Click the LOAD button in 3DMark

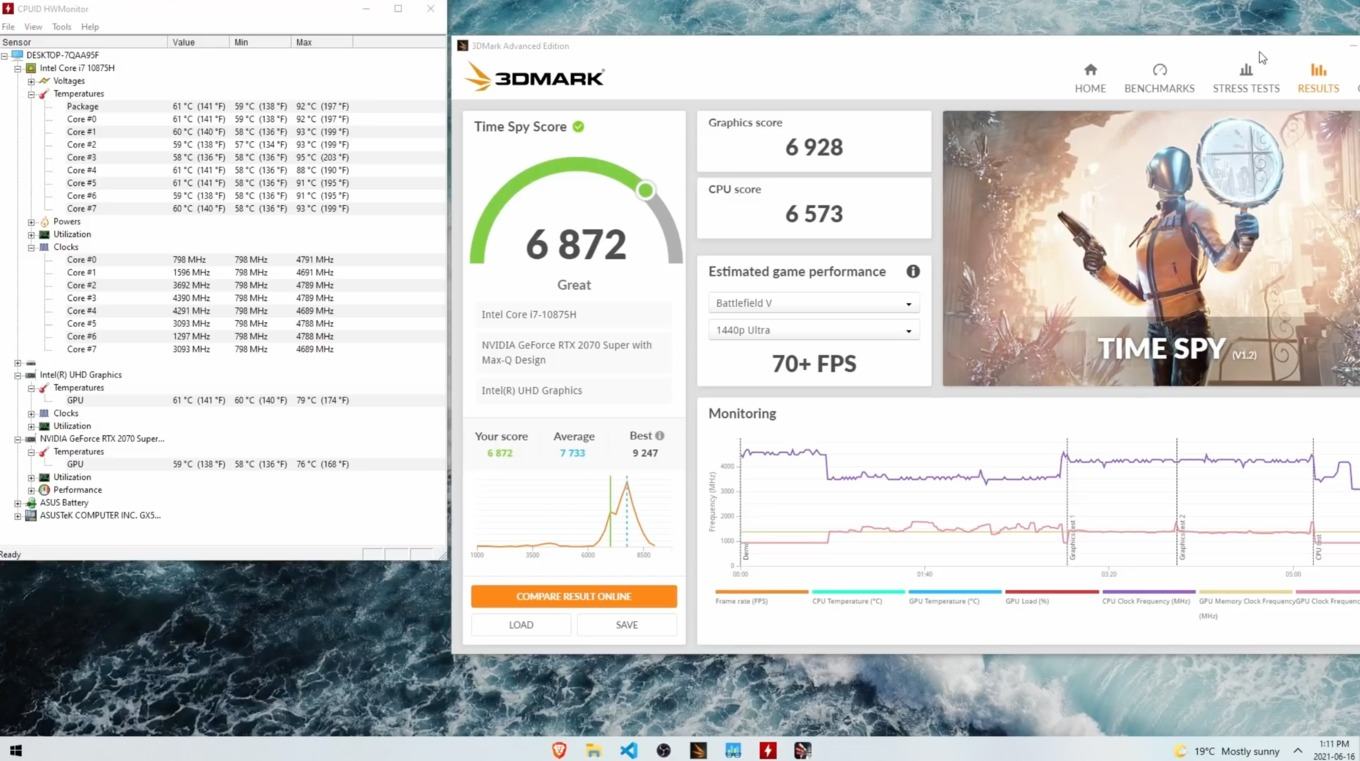(x=521, y=625)
